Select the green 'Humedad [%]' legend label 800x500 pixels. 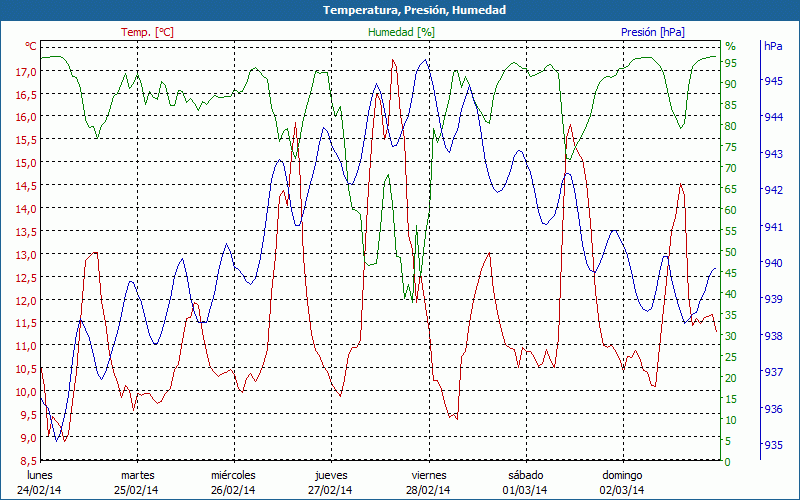click(401, 32)
